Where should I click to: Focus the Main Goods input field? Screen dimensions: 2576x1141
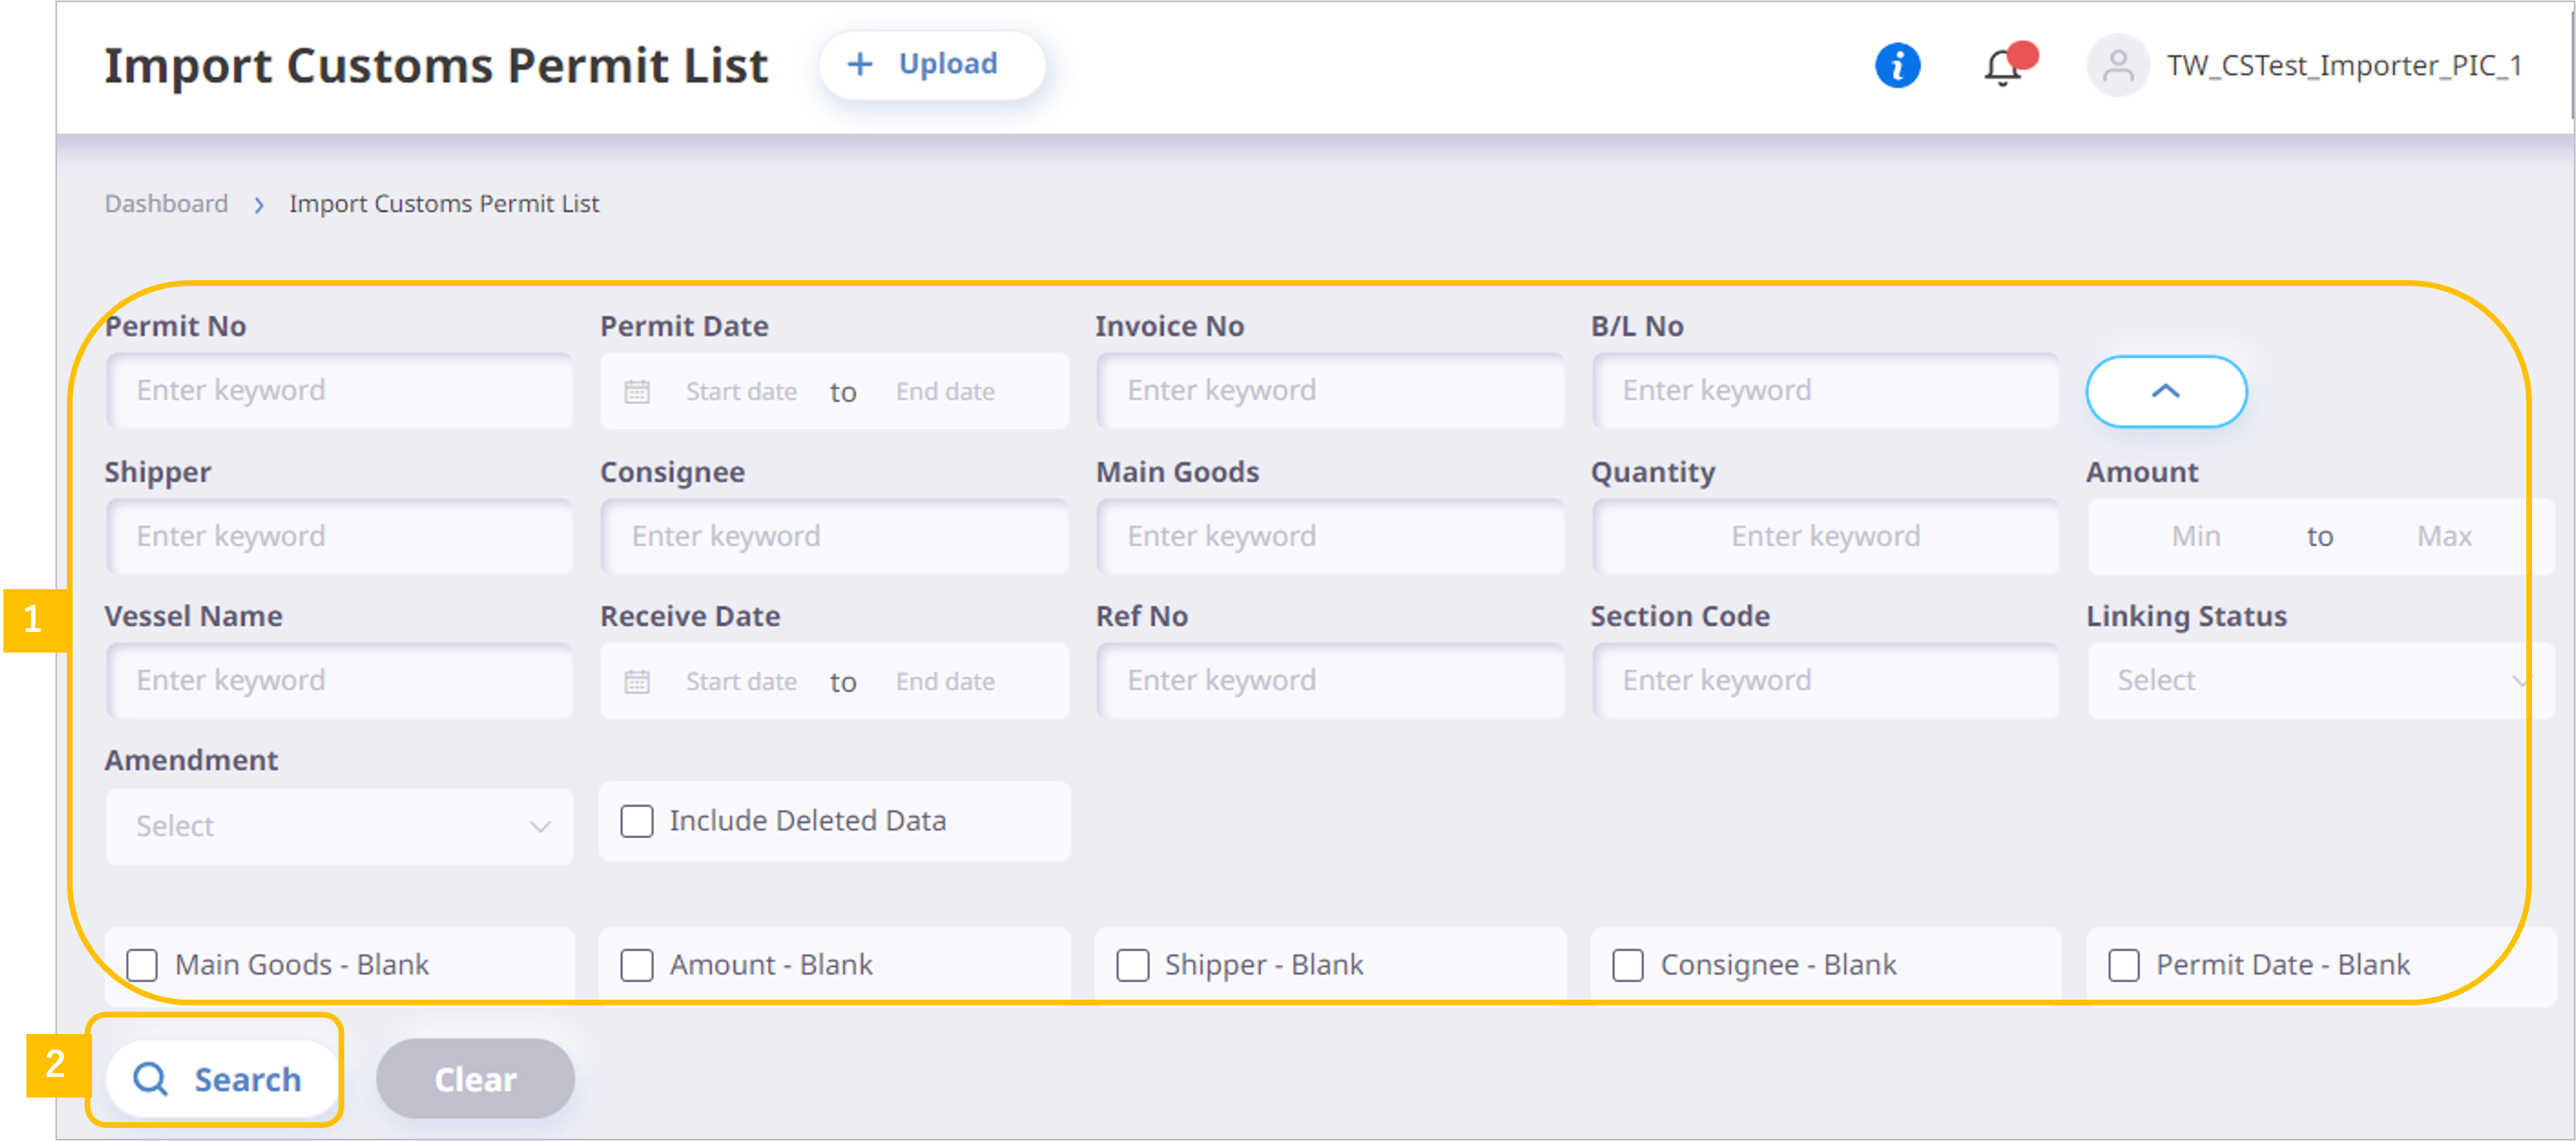click(1330, 536)
